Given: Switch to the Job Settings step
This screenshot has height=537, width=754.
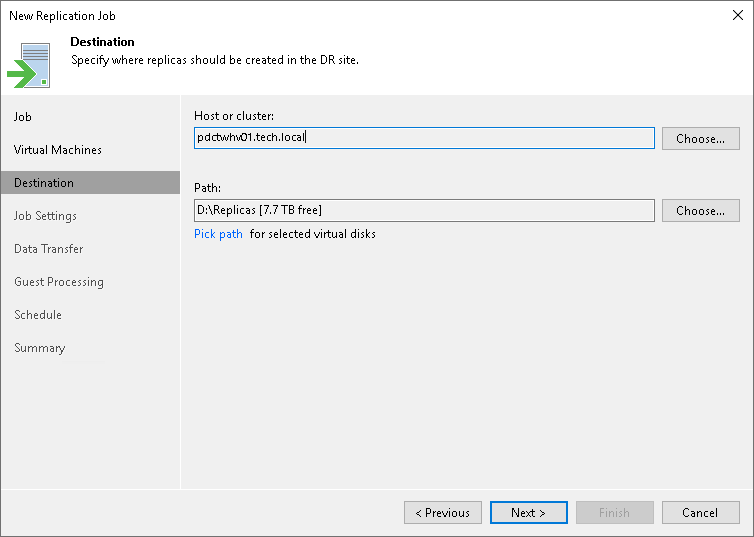Looking at the screenshot, I should (x=45, y=216).
